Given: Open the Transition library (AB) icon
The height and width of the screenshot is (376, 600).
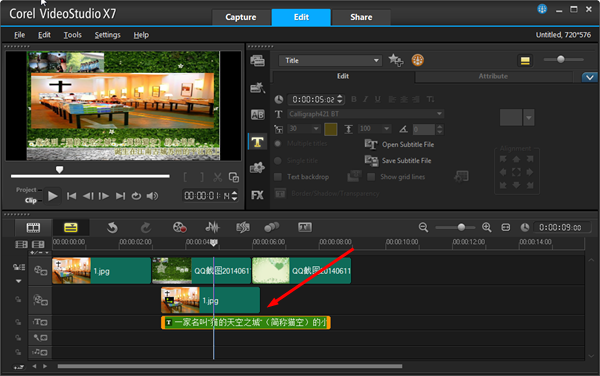Looking at the screenshot, I should (257, 114).
